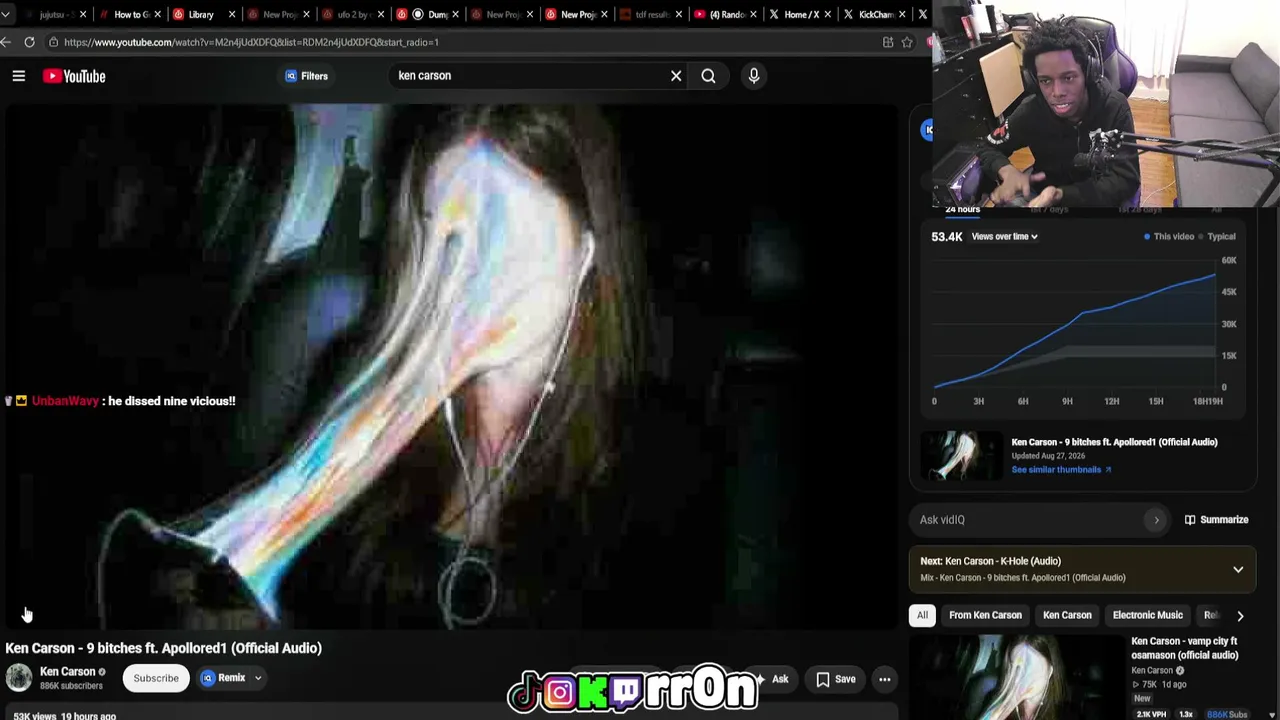
Task: Open Ken Carson channel avatar
Action: 19,678
